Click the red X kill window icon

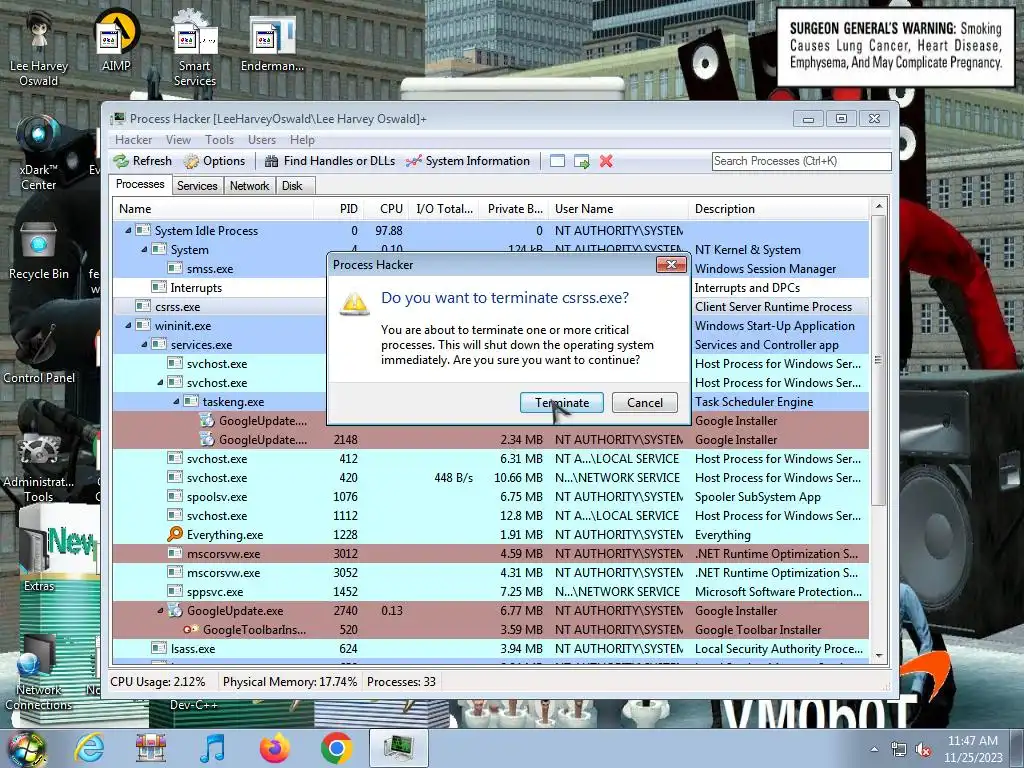(x=606, y=161)
